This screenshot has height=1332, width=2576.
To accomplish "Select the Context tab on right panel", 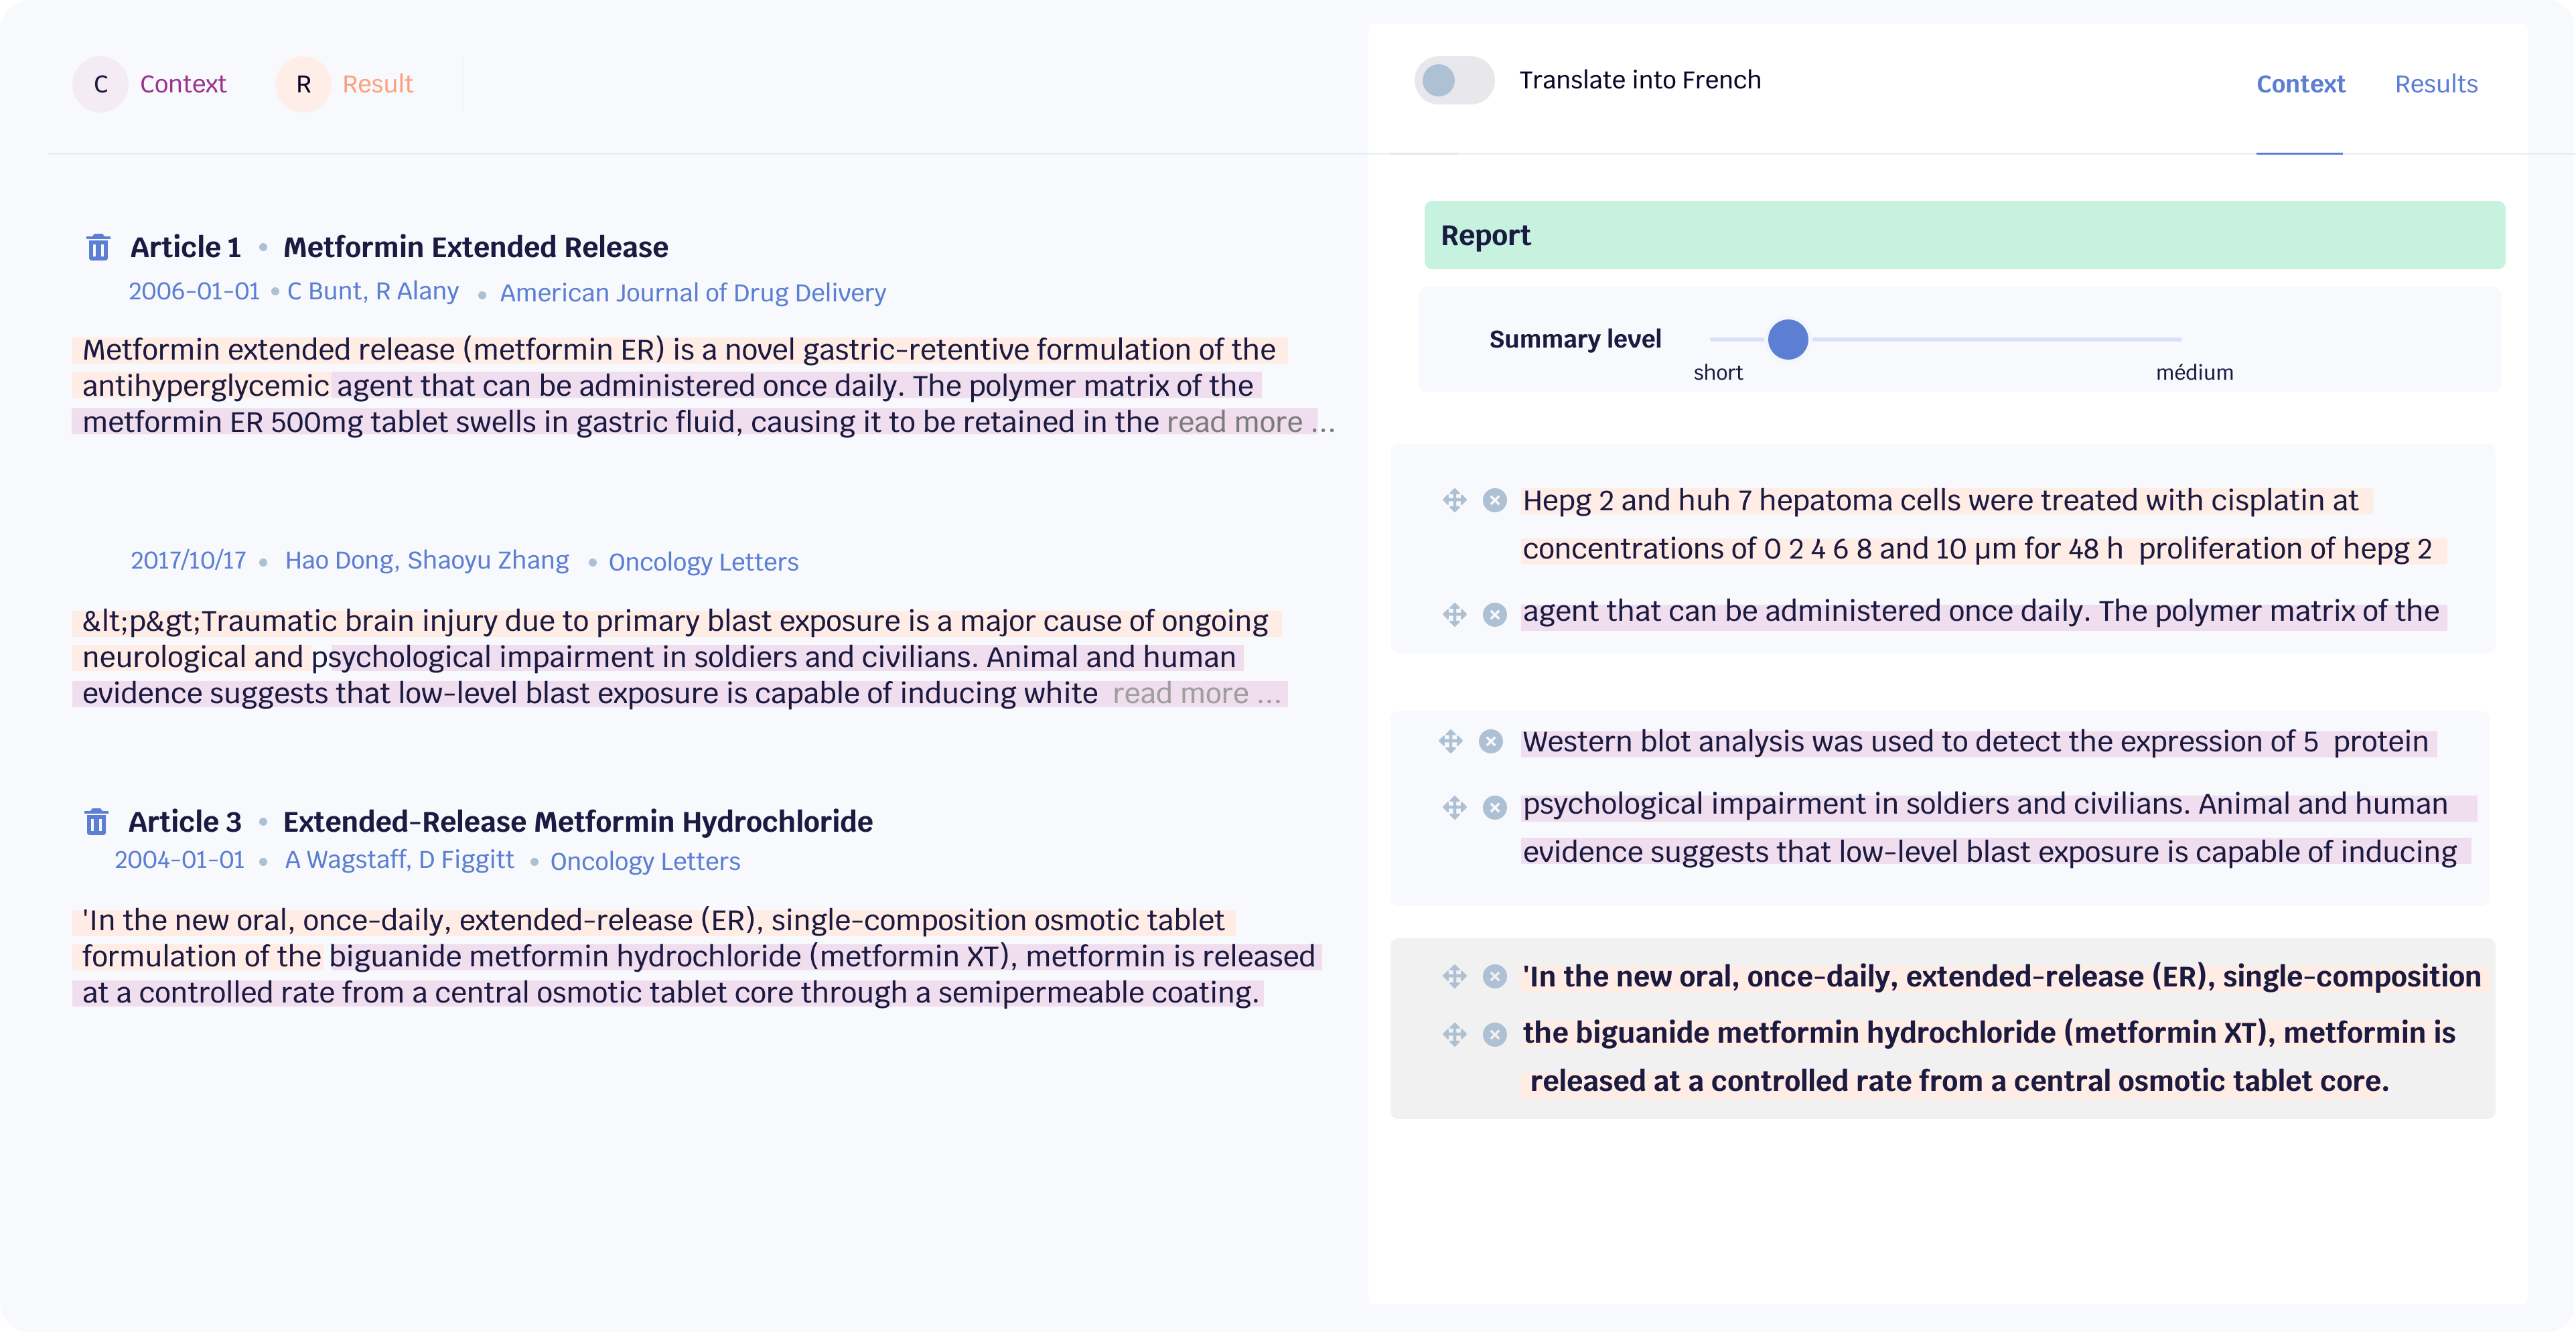I will point(2300,84).
